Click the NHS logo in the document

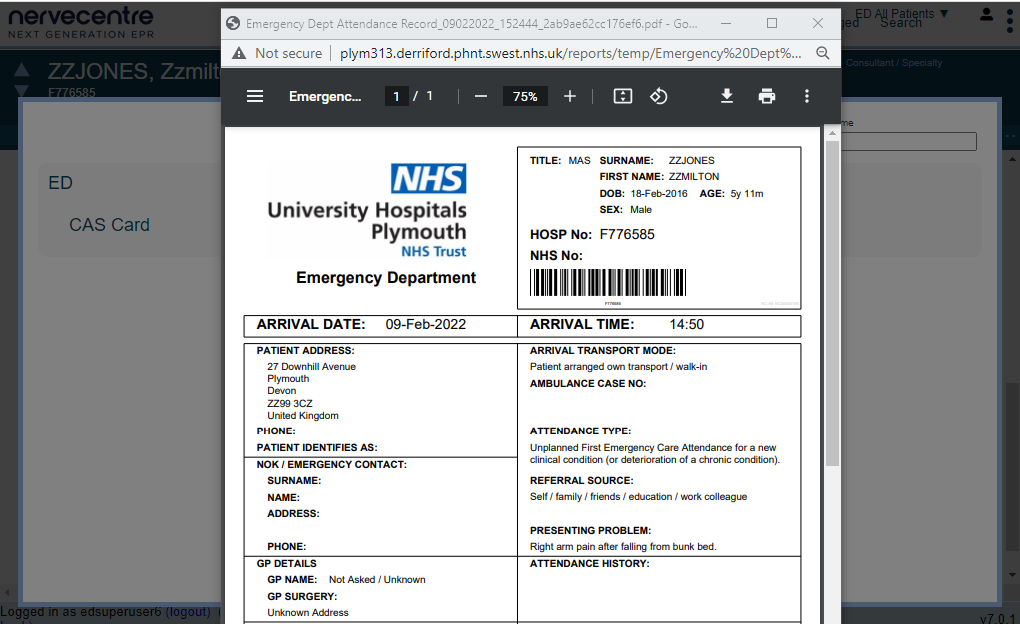(x=428, y=178)
